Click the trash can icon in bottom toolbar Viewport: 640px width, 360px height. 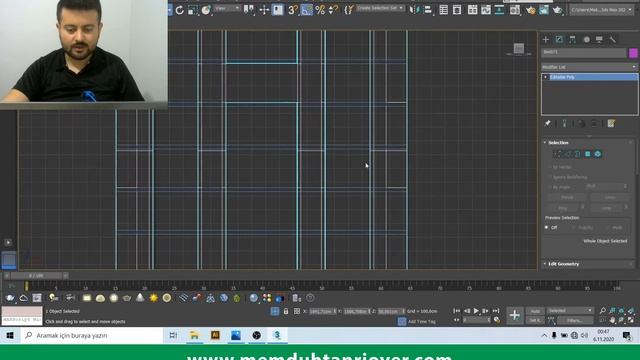[297, 298]
